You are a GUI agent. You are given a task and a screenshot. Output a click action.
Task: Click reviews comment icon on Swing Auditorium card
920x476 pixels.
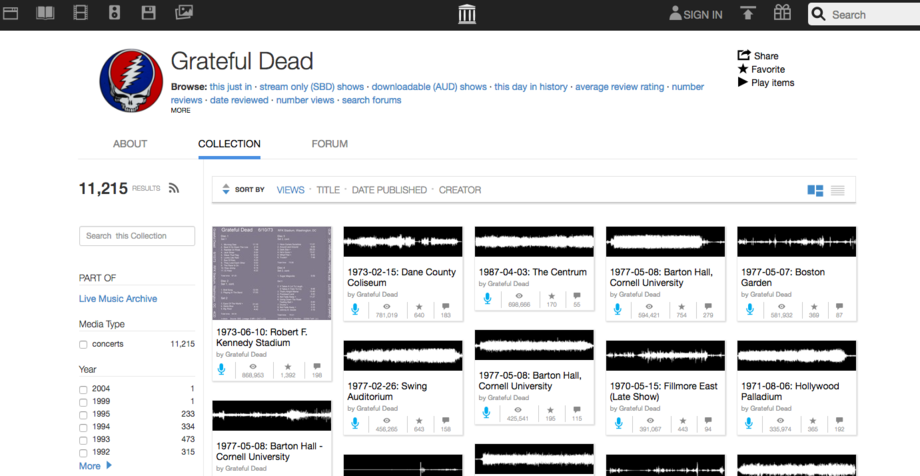click(x=445, y=421)
